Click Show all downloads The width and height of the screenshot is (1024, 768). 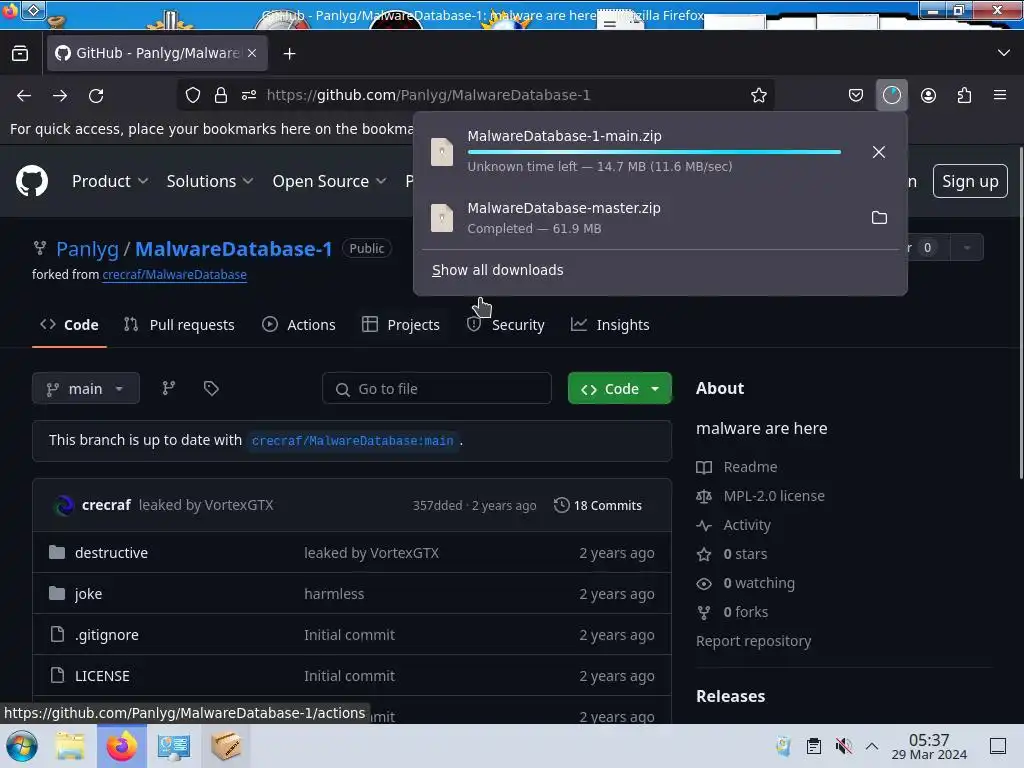click(498, 270)
